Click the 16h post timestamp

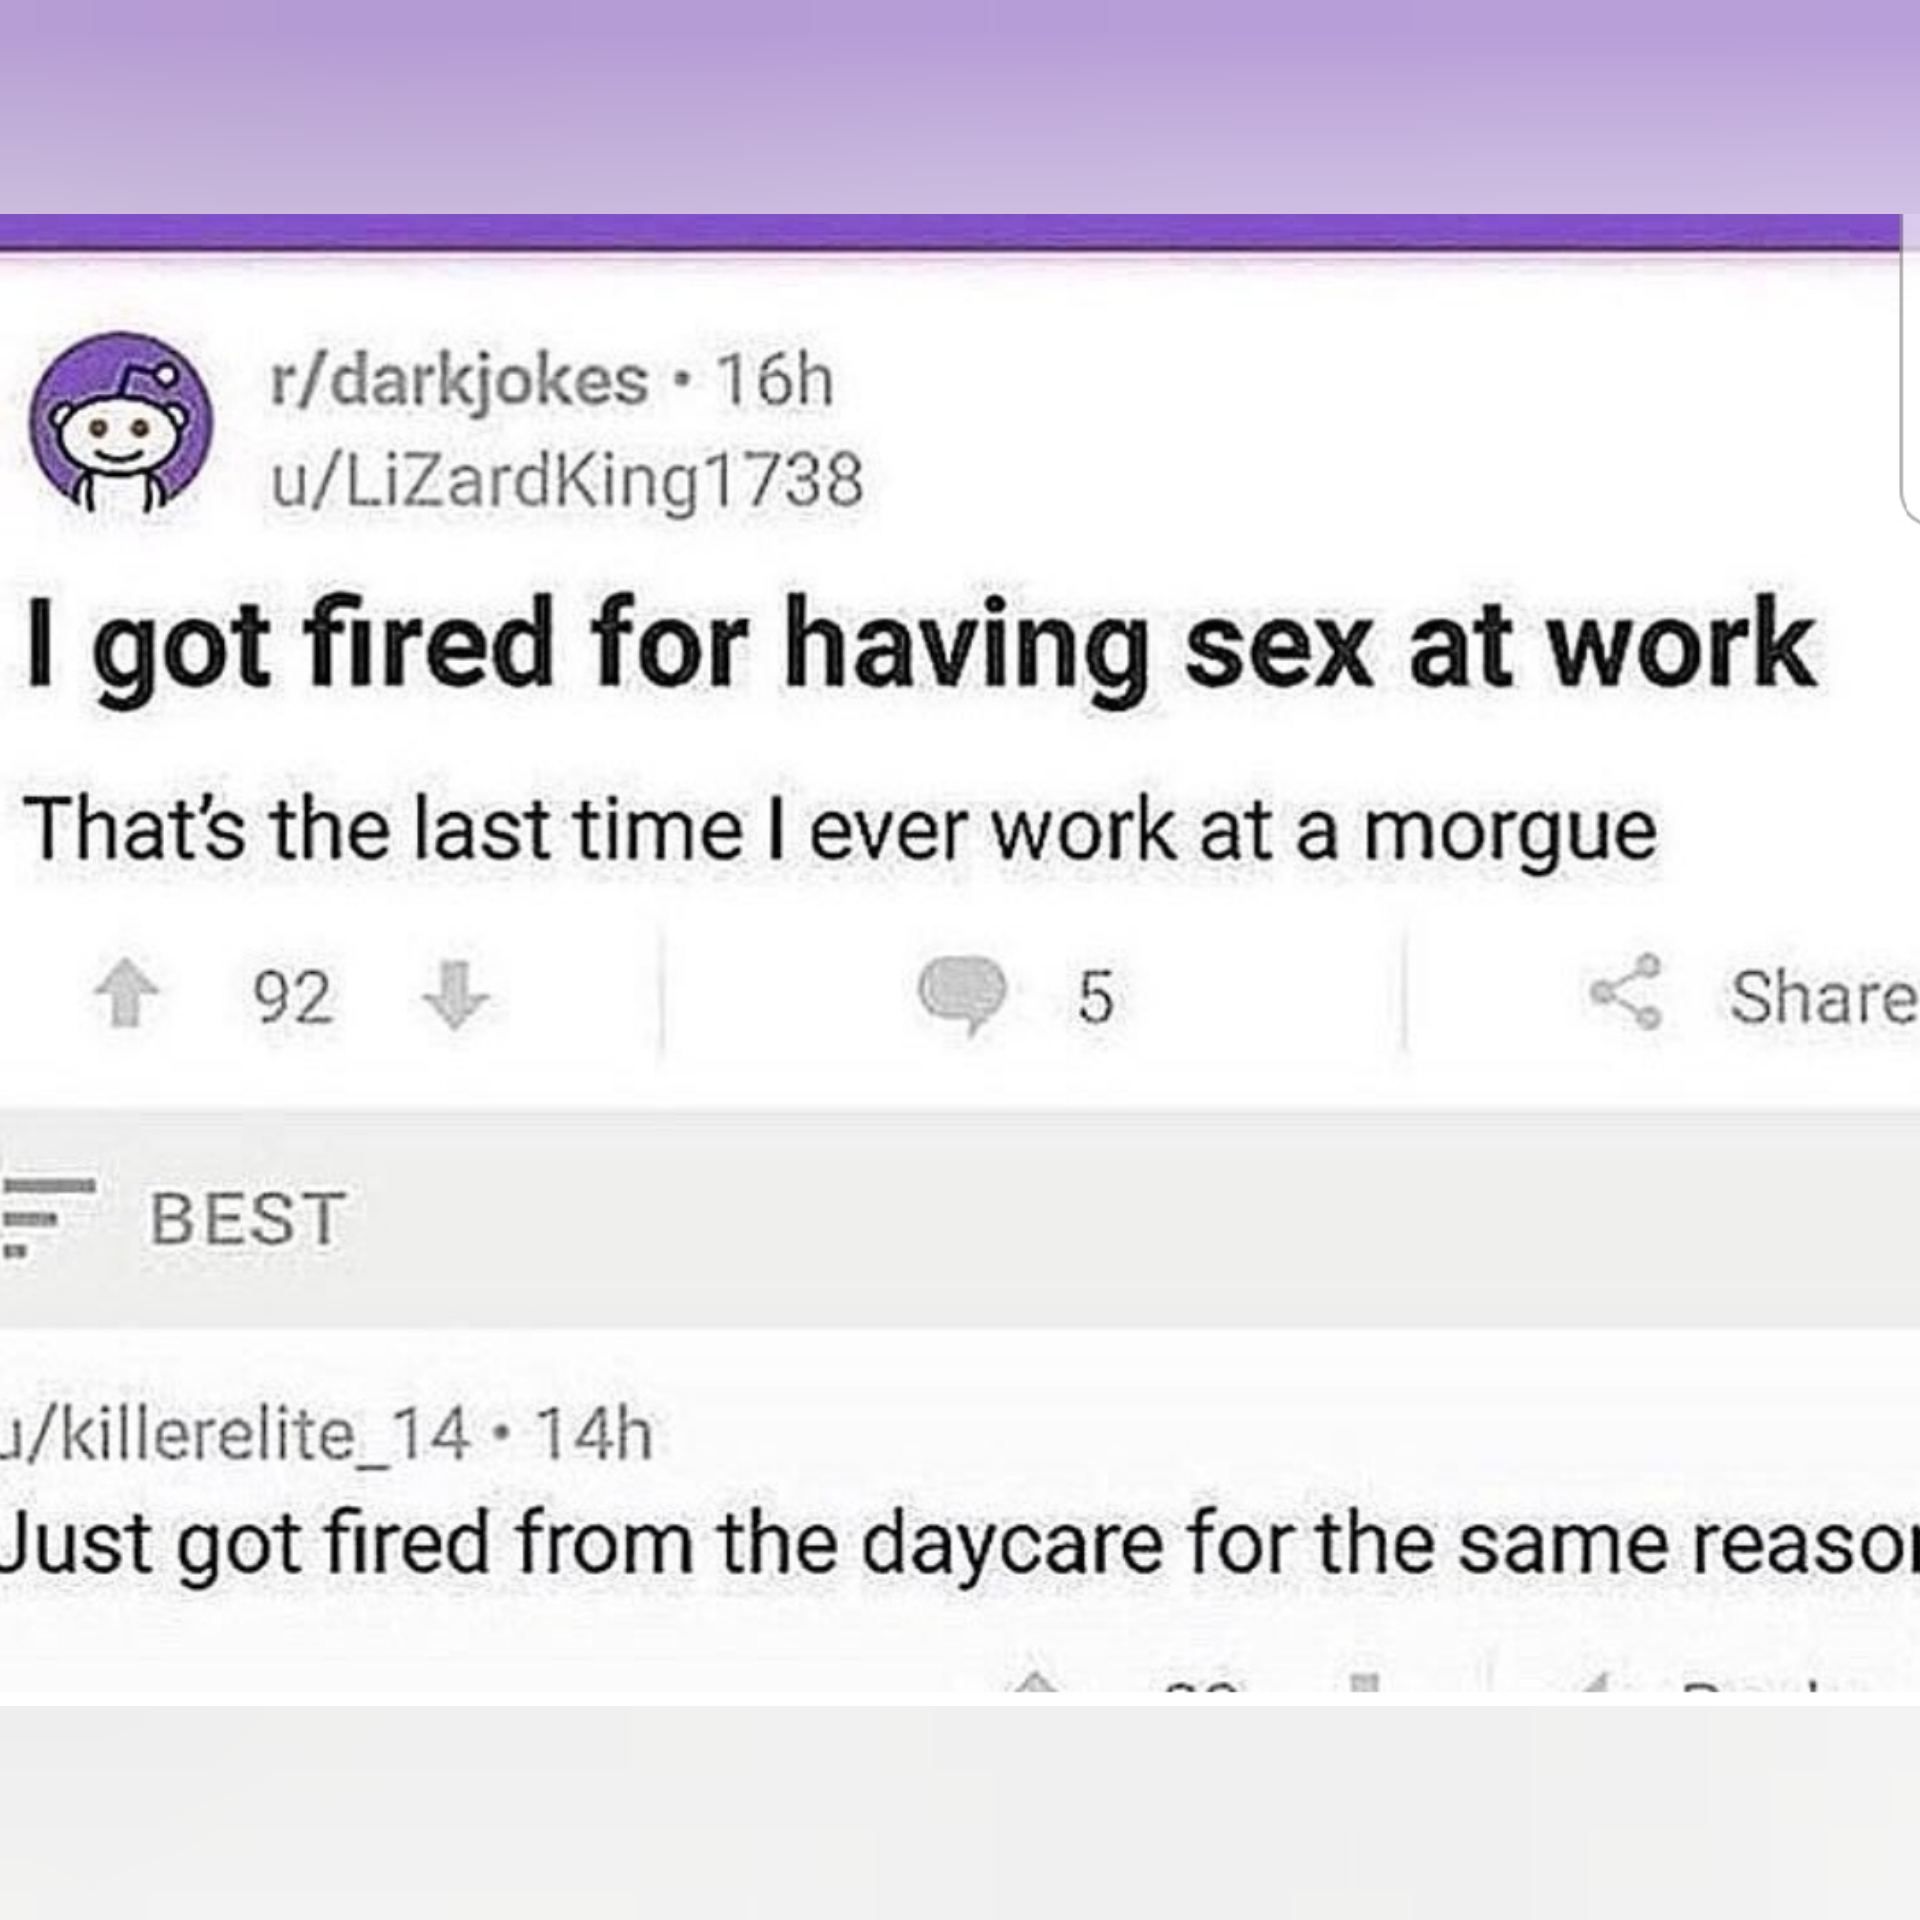(776, 381)
